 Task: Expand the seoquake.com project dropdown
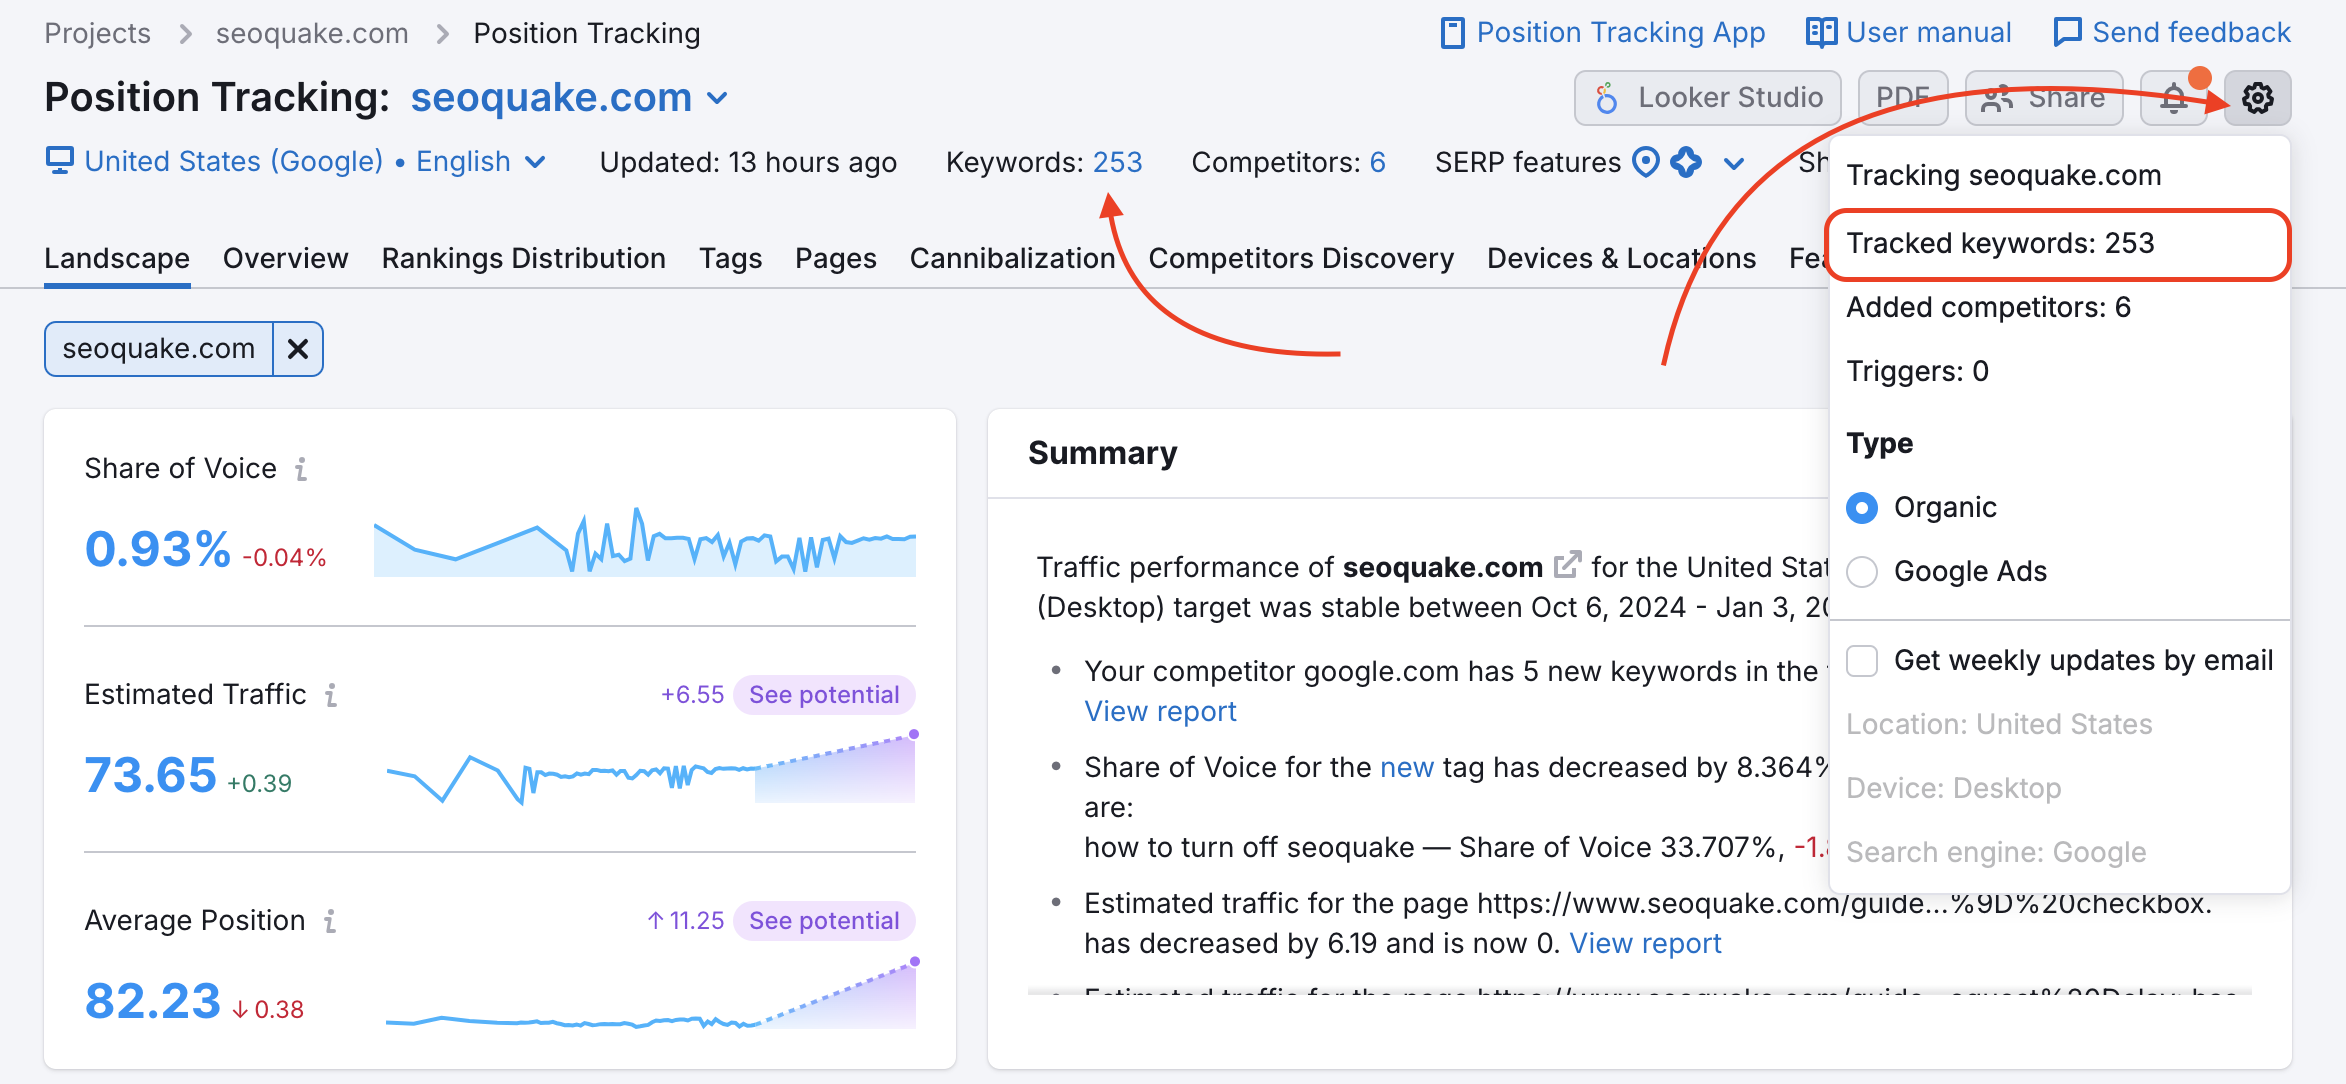(x=570, y=98)
